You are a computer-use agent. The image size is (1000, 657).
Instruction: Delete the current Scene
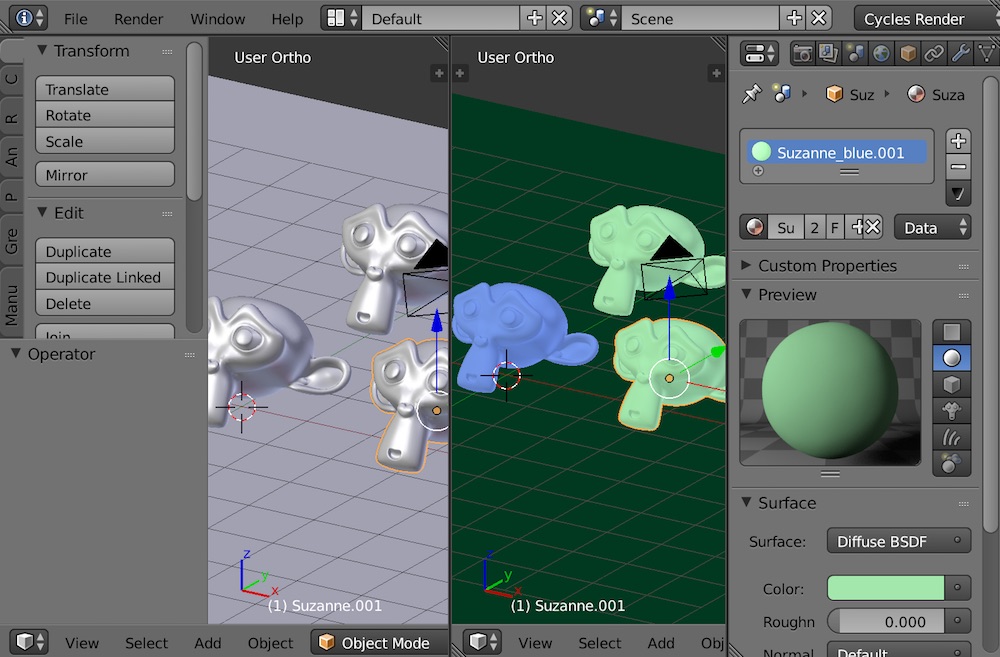tap(818, 18)
